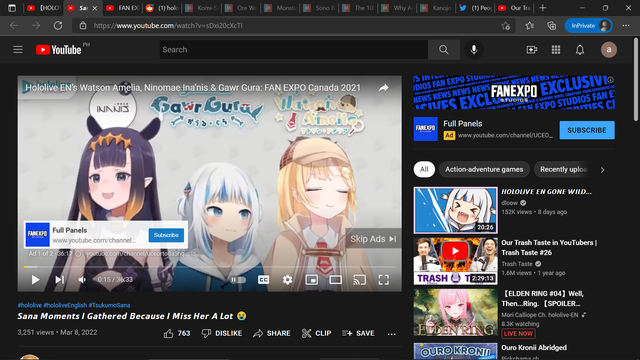Open the Create video icon
Screen dimensions: 640x360
[x=531, y=50]
